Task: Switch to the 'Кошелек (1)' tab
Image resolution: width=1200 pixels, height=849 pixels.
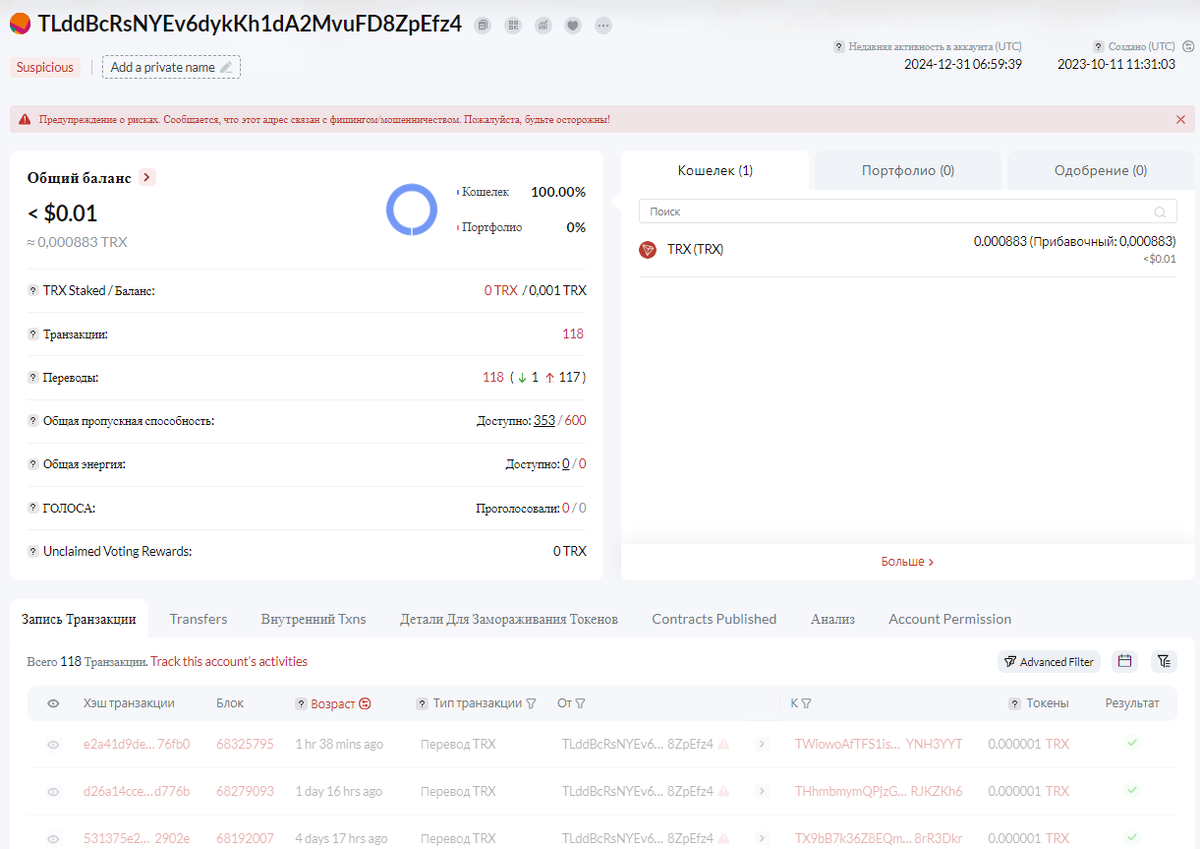Action: [x=715, y=170]
